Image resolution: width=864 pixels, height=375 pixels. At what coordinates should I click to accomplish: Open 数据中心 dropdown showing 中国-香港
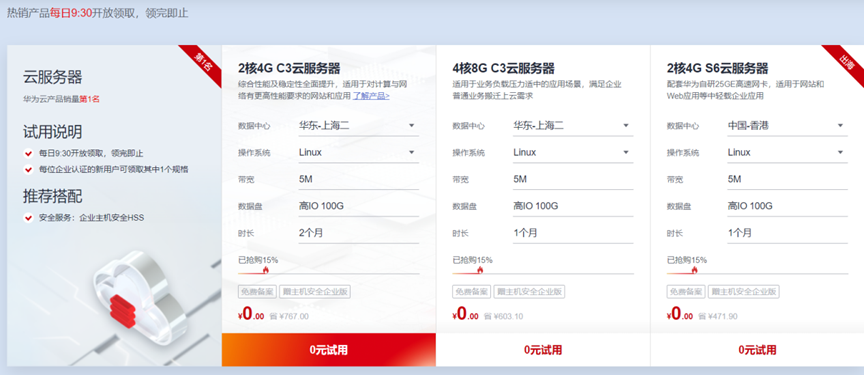(787, 126)
